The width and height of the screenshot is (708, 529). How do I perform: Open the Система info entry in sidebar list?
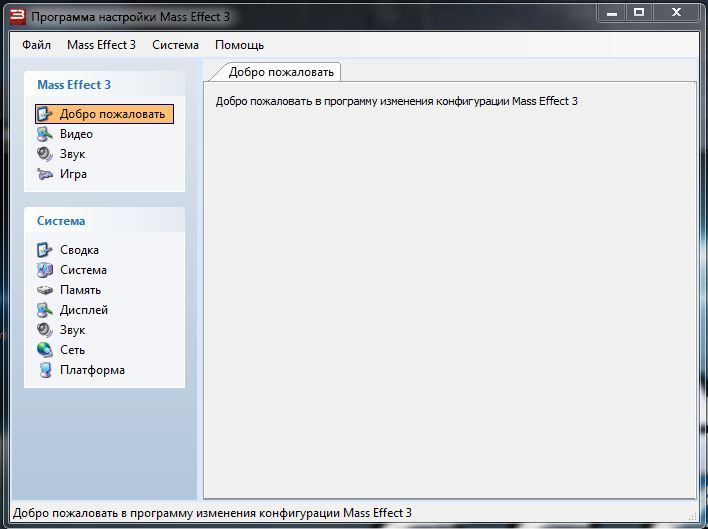83,270
